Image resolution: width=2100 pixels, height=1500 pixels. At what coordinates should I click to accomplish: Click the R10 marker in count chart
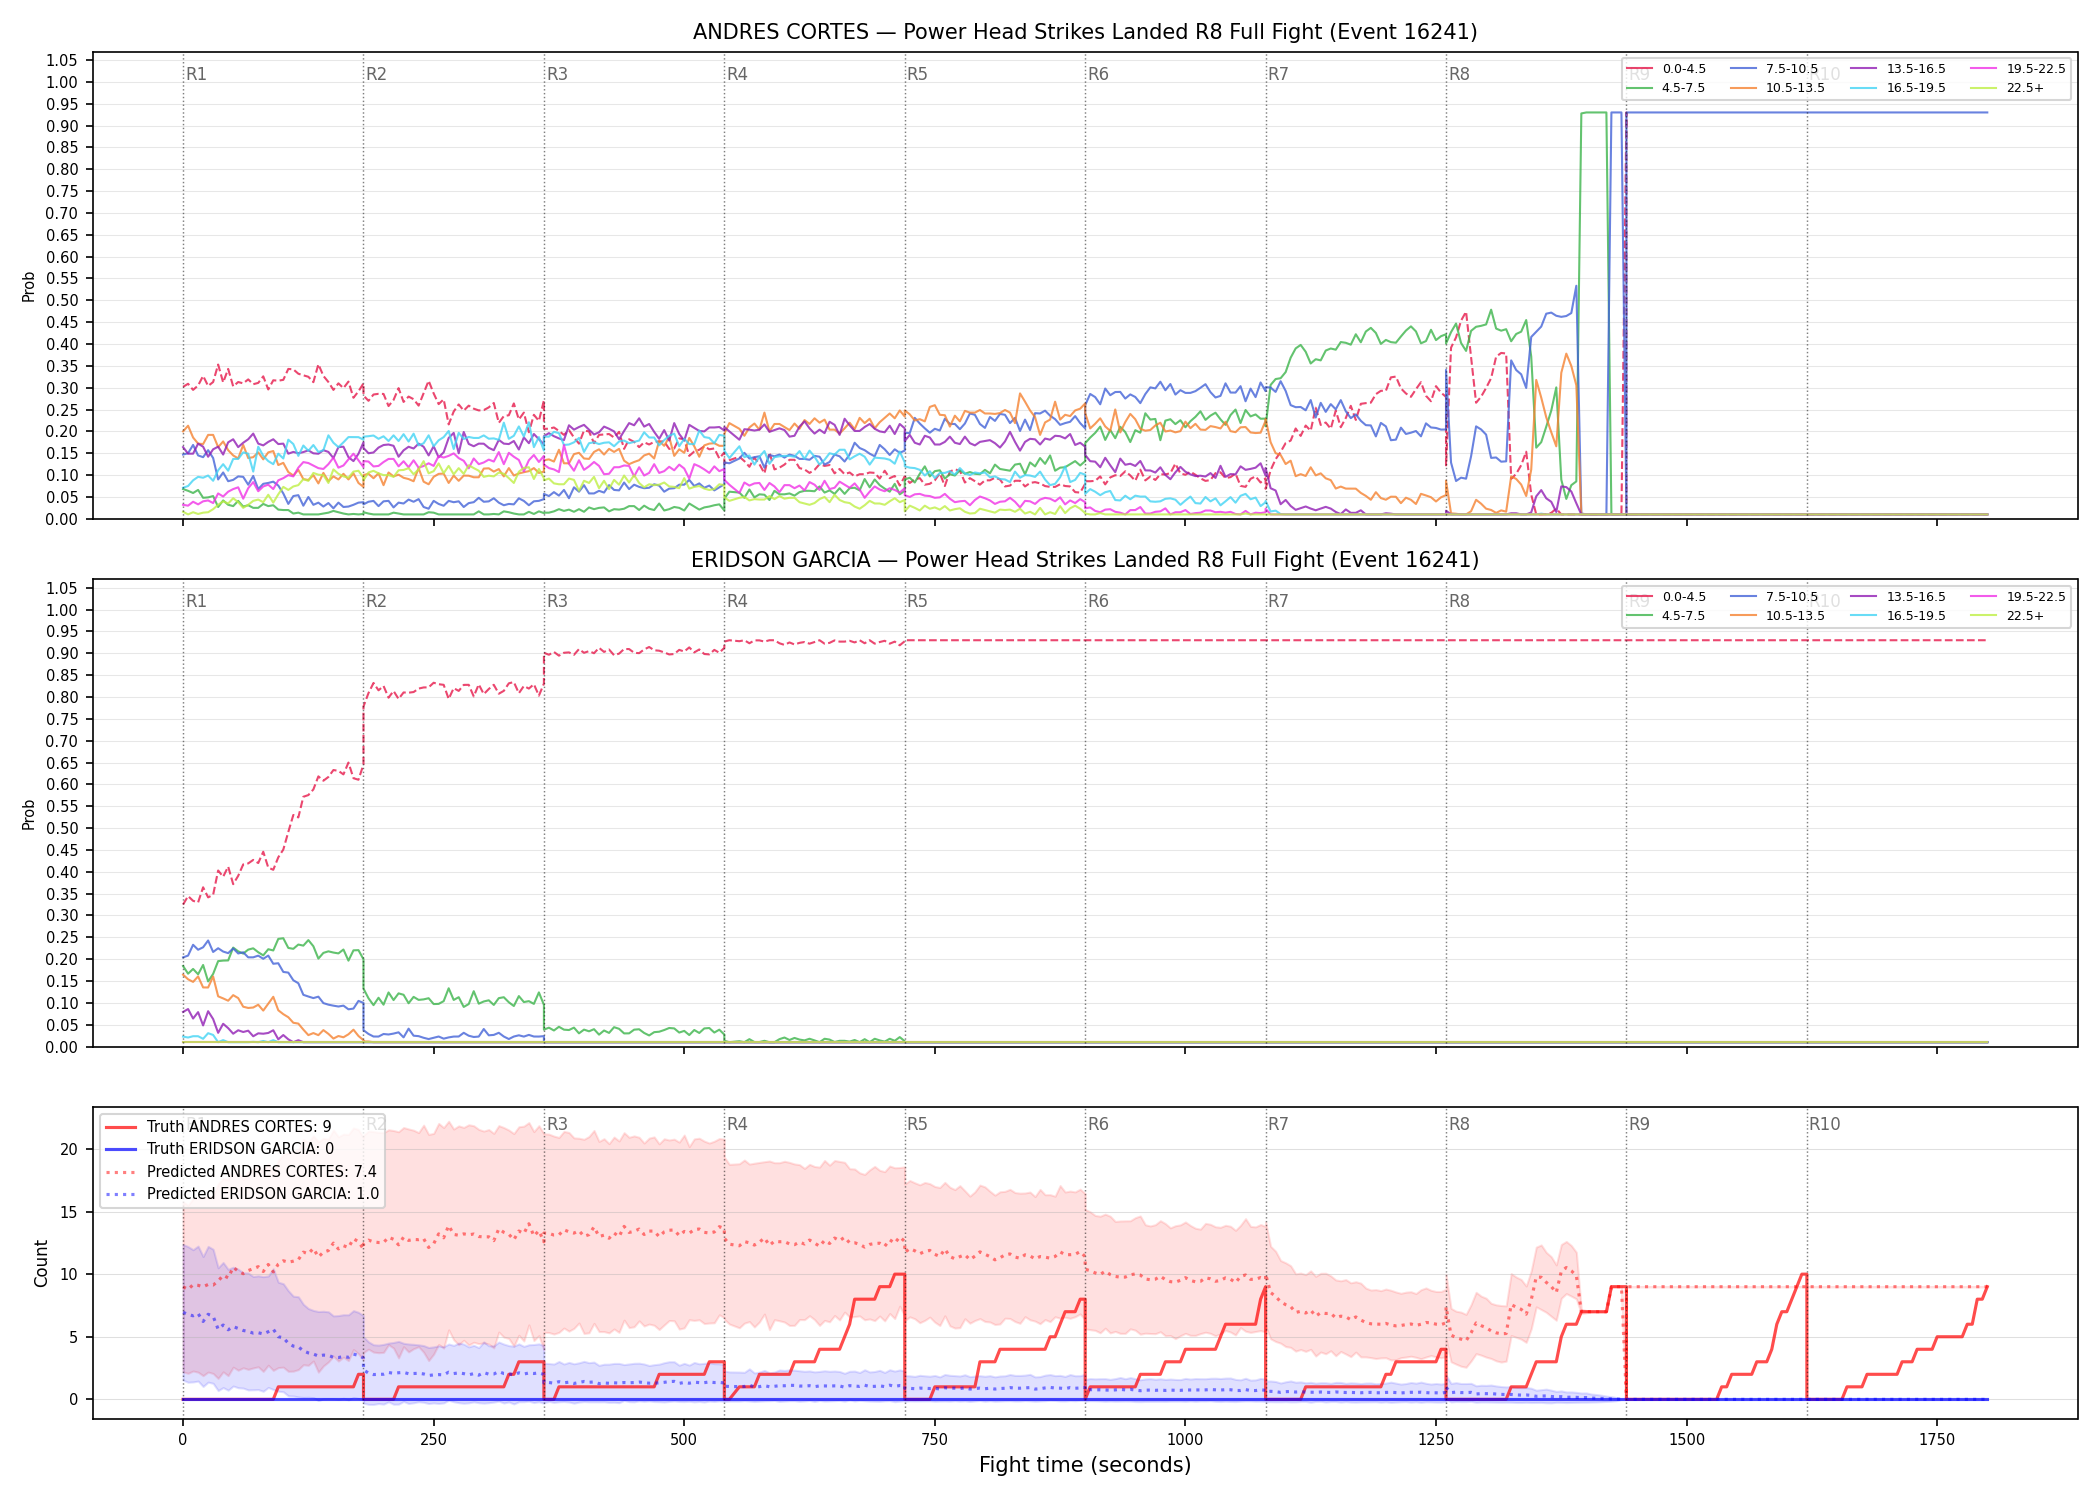coord(1824,1124)
